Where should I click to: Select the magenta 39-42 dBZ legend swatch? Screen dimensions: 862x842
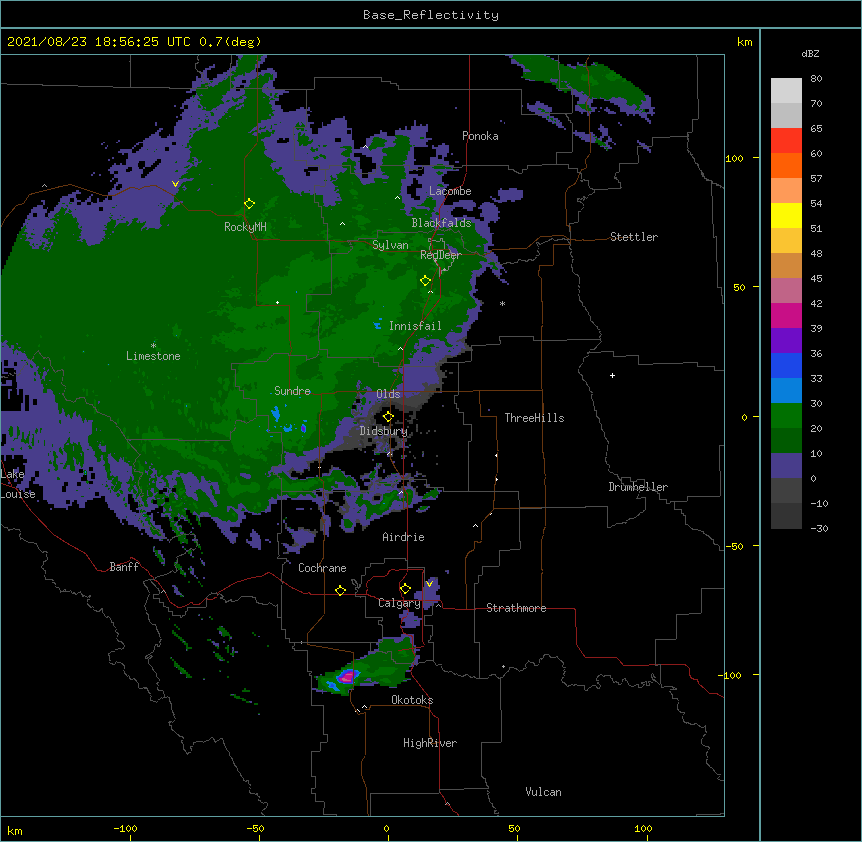[x=786, y=315]
